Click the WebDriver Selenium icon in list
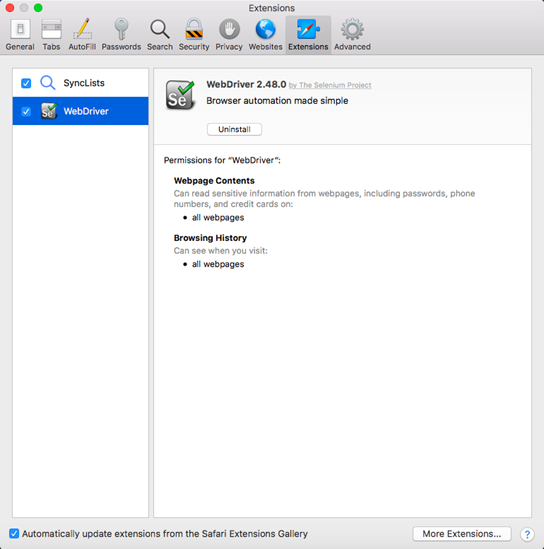Viewport: 544px width, 549px height. 49,111
